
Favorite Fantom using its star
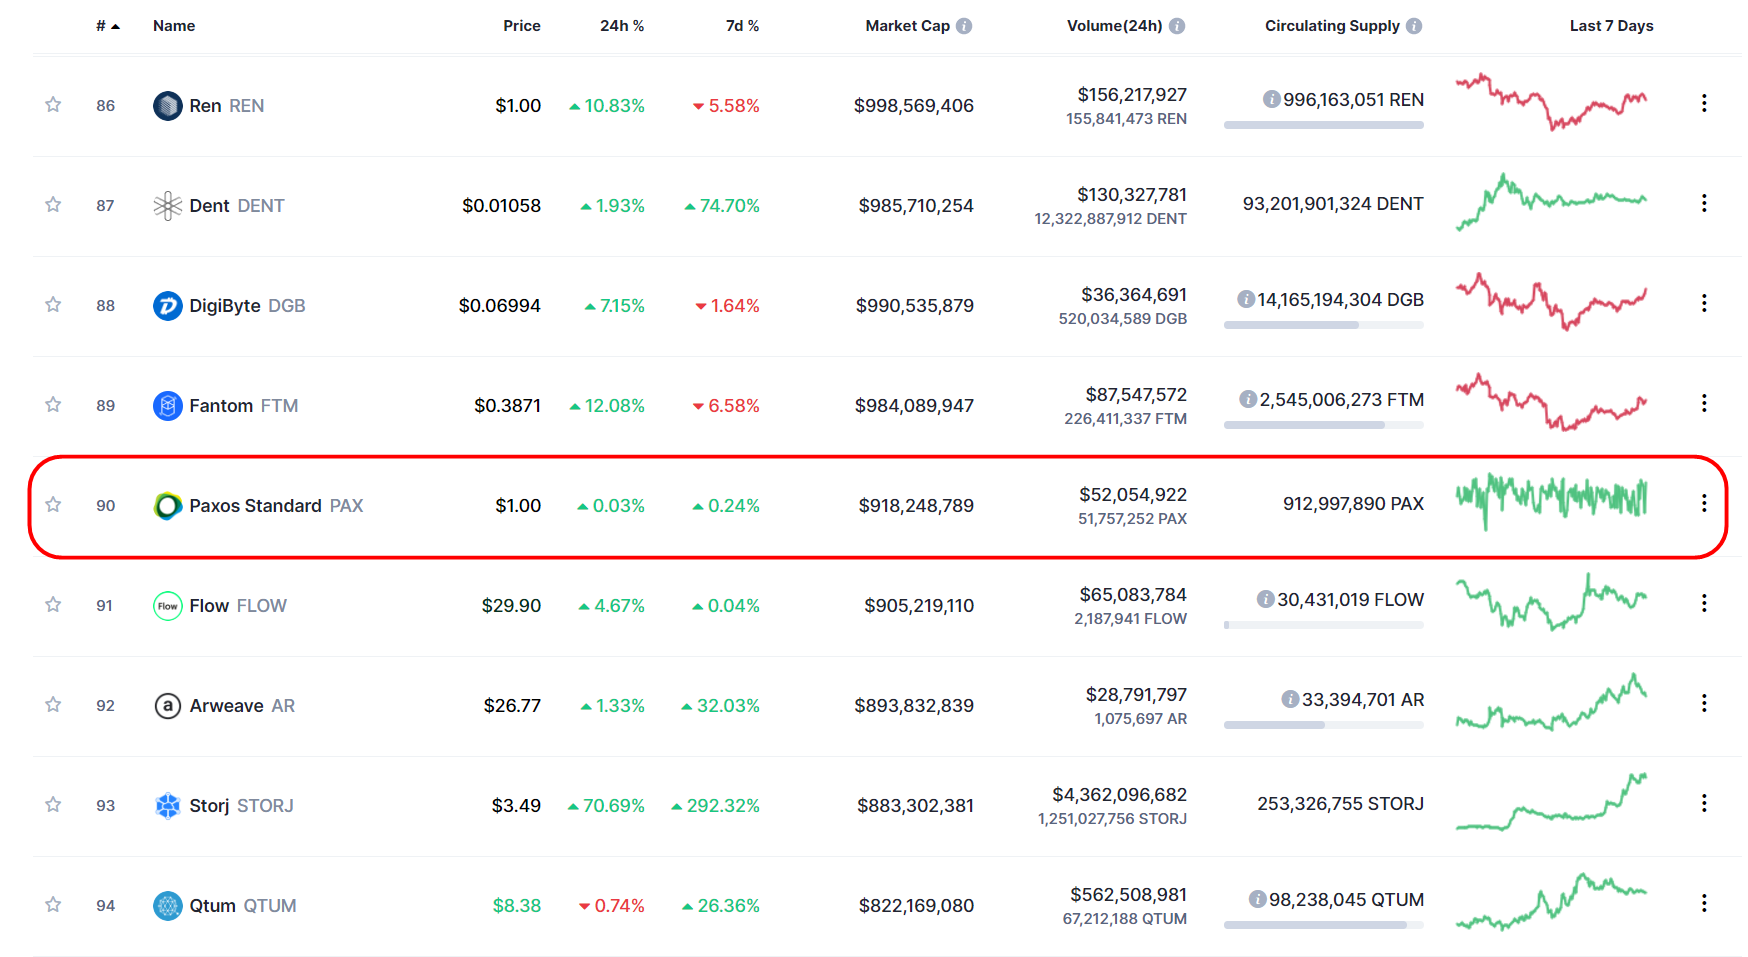point(53,404)
